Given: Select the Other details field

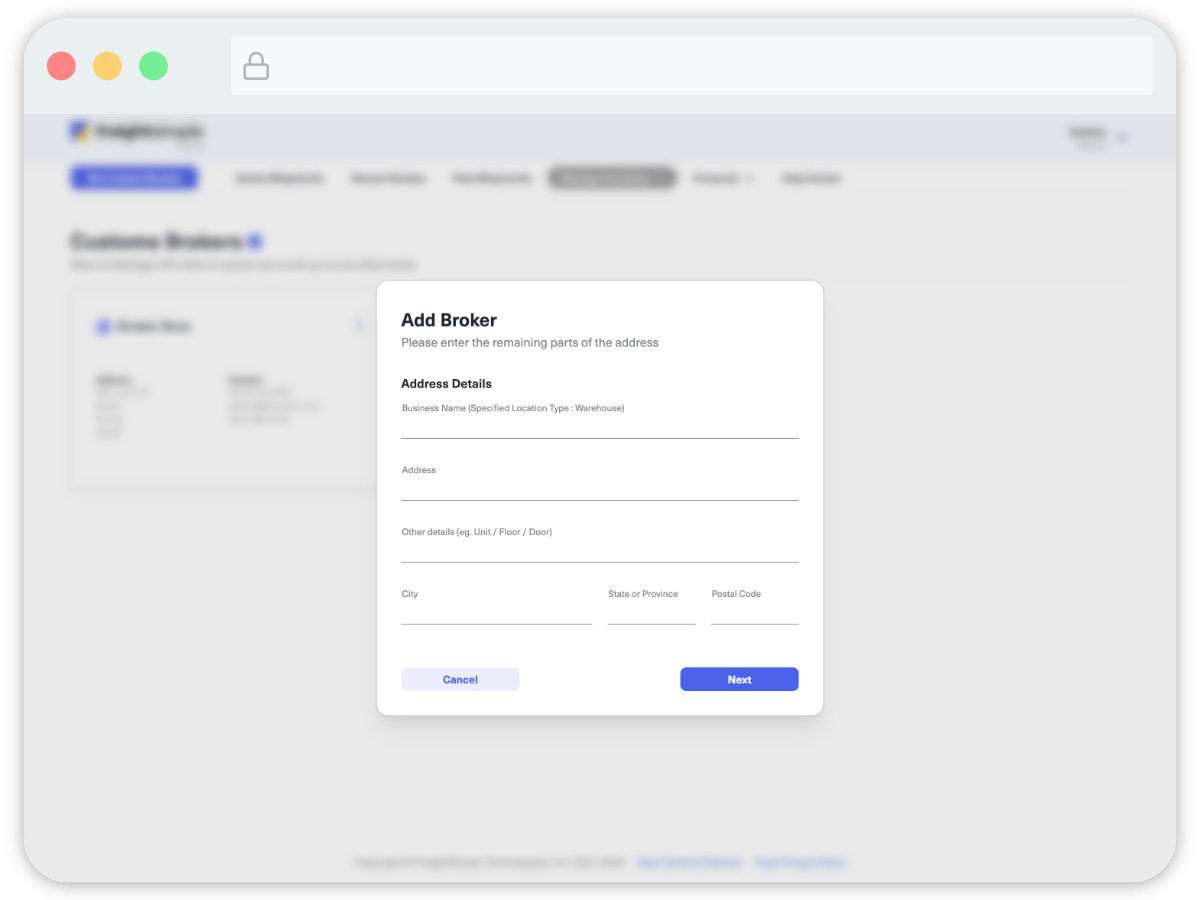Looking at the screenshot, I should pyautogui.click(x=600, y=551).
